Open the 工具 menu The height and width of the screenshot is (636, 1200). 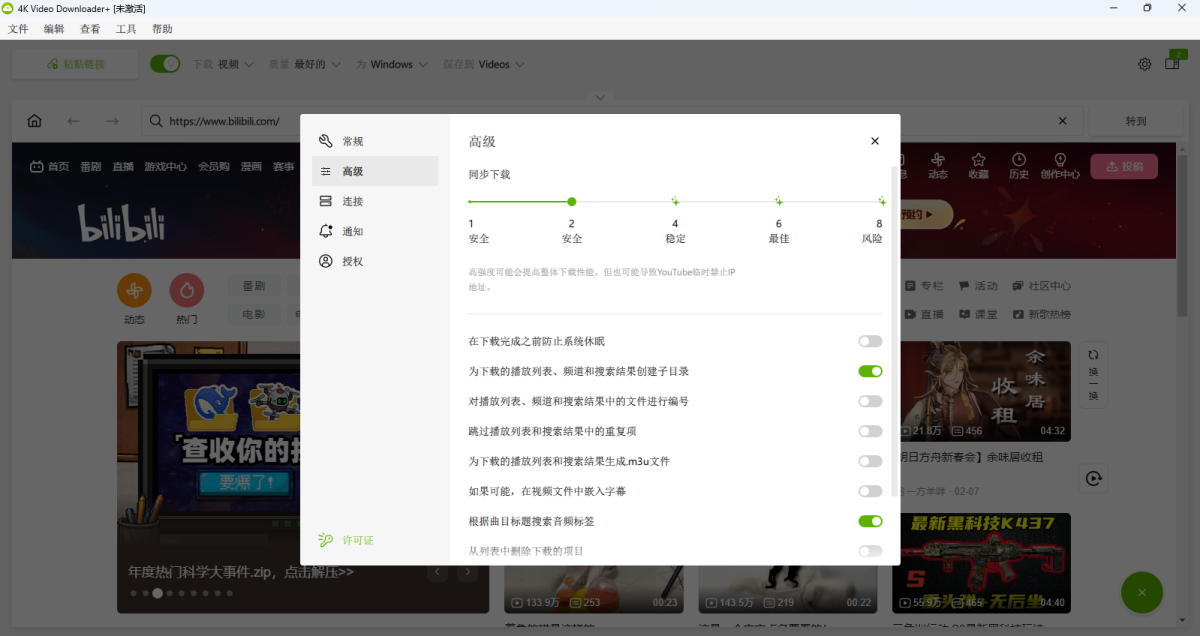[x=126, y=28]
